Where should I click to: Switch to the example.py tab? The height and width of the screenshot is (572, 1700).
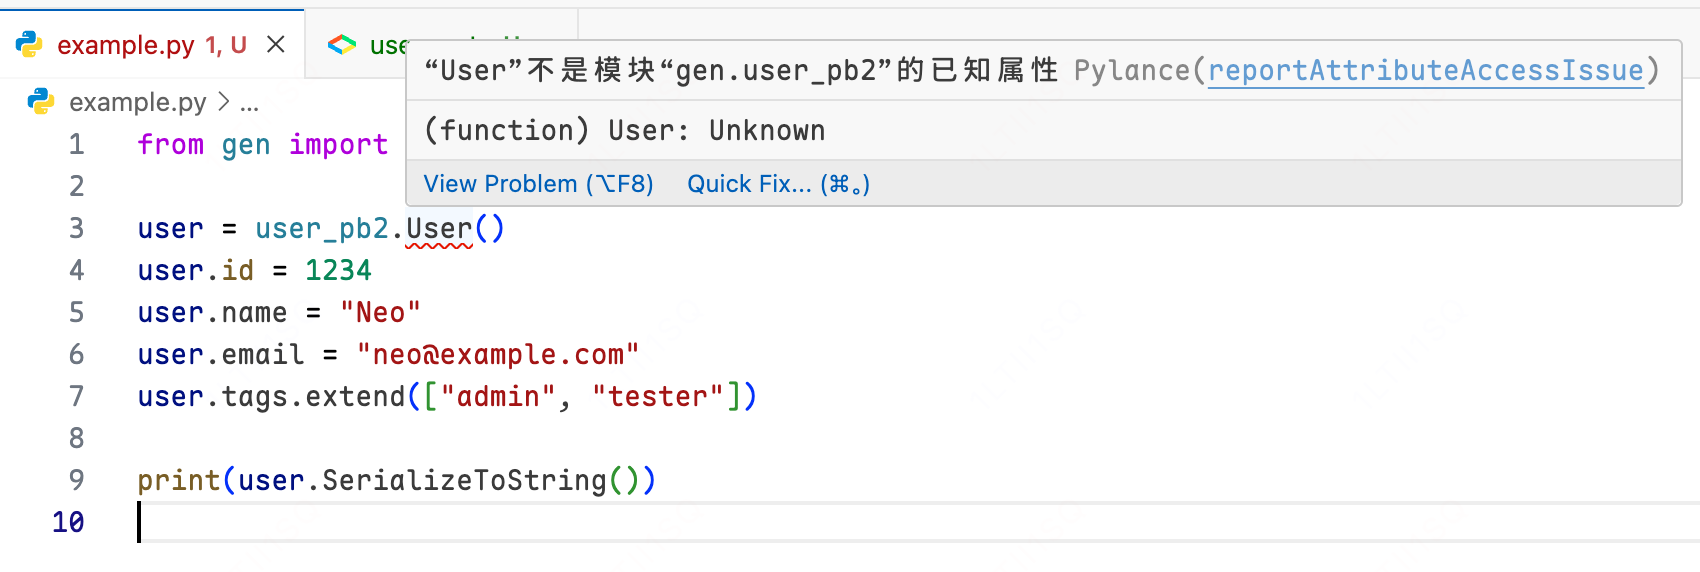126,45
